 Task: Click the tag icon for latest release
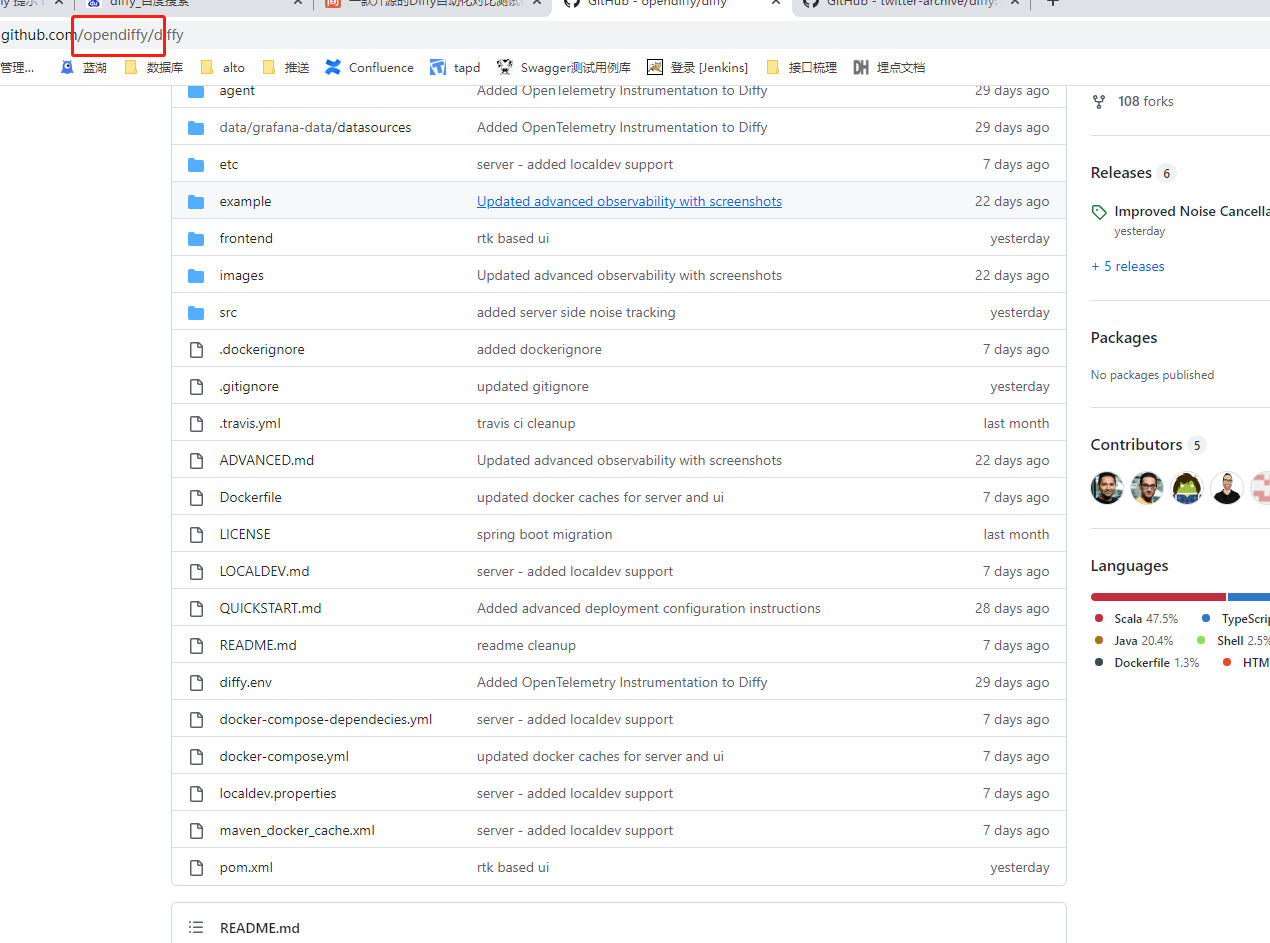click(x=1099, y=212)
